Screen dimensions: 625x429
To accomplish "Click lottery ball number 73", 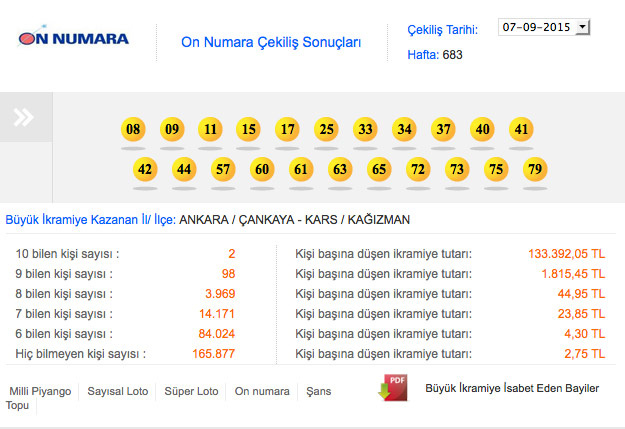I will click(x=457, y=169).
